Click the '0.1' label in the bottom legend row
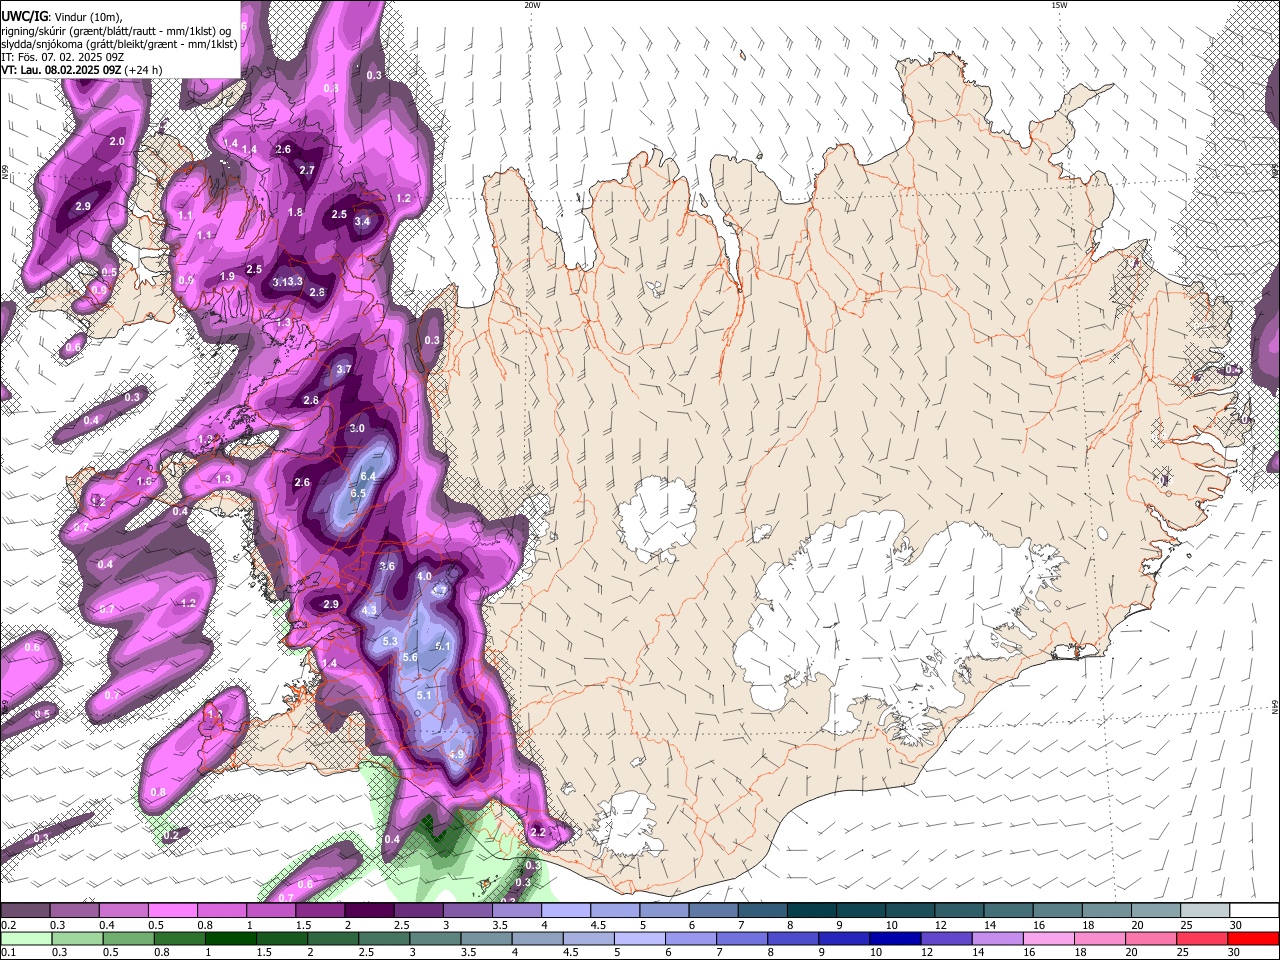Viewport: 1280px width, 960px height. tap(9, 953)
